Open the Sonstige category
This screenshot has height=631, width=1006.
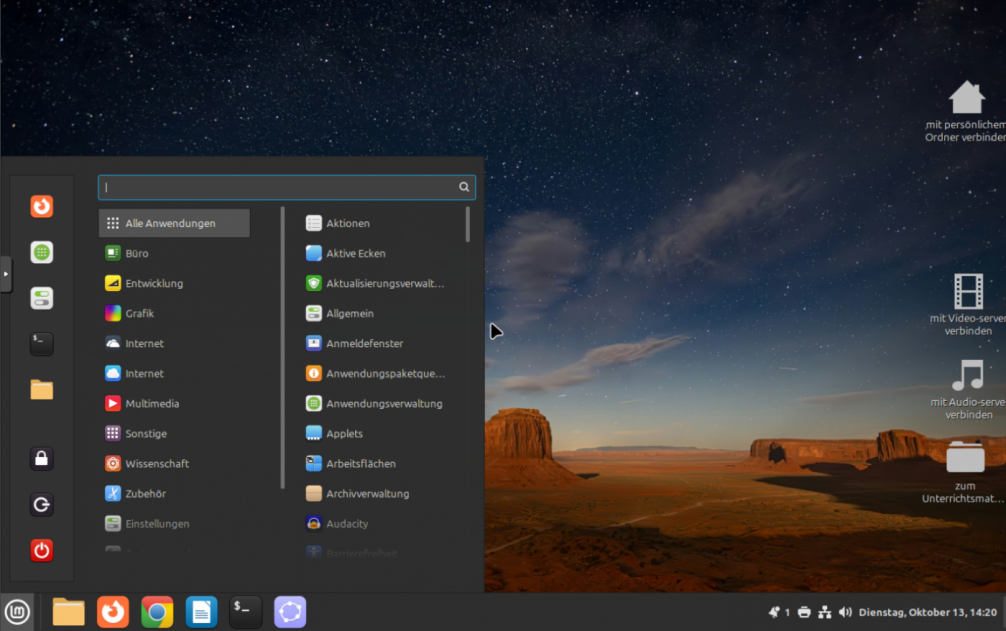pyautogui.click(x=175, y=433)
